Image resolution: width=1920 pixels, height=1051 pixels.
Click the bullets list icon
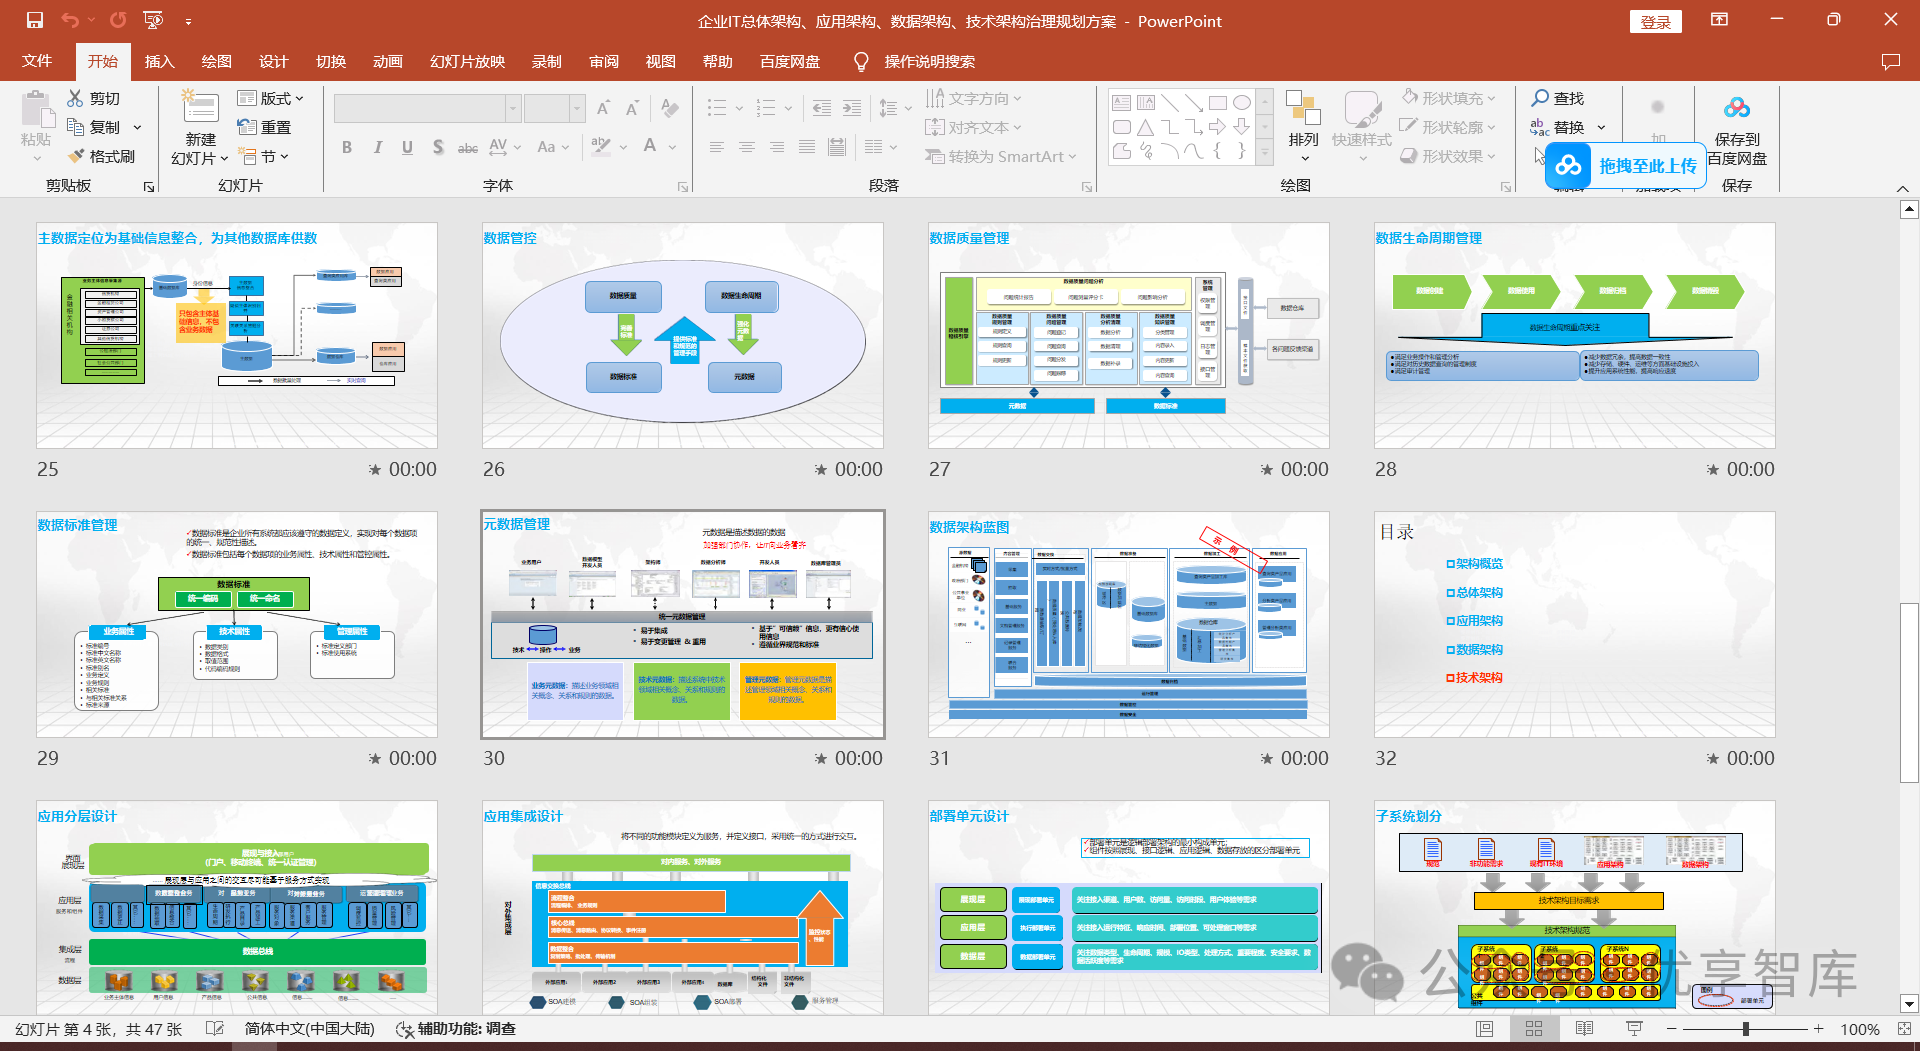[x=717, y=108]
